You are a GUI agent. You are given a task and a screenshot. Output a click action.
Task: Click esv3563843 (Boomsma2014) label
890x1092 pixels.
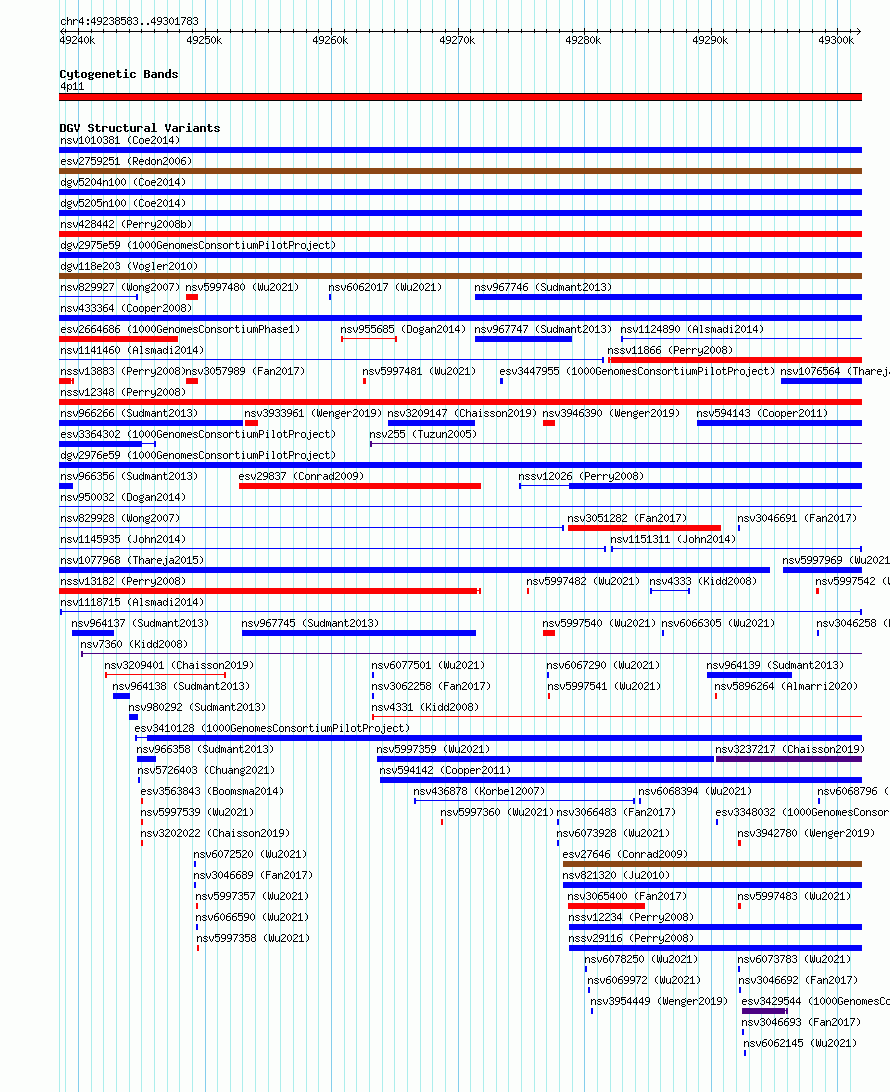click(x=212, y=791)
